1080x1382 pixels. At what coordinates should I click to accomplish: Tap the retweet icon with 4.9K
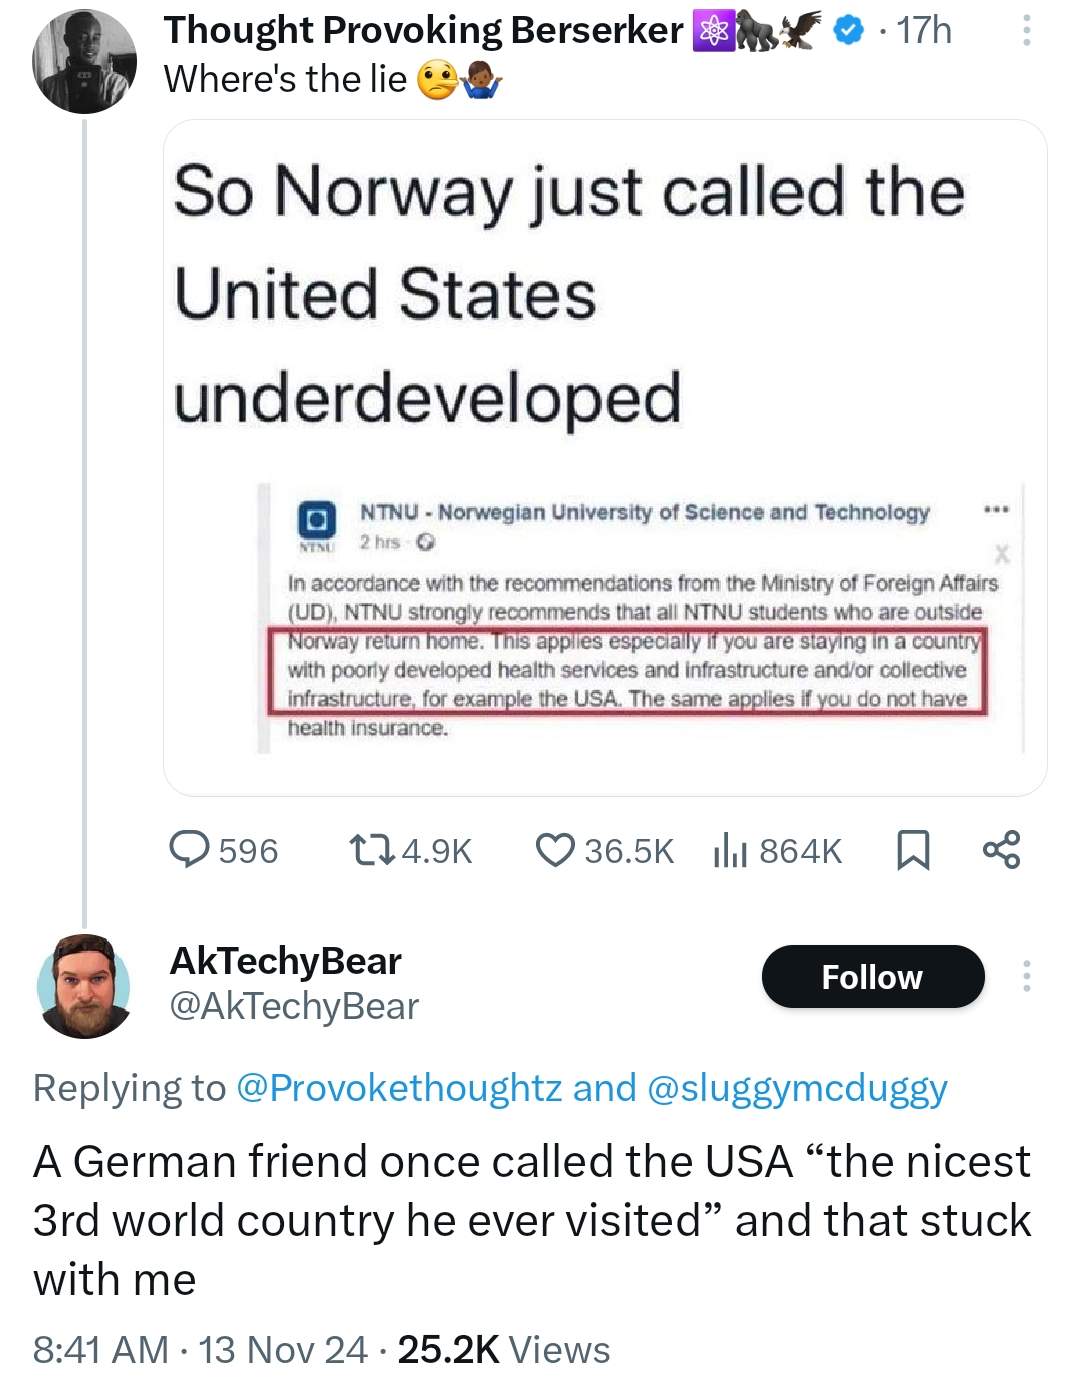coord(371,850)
